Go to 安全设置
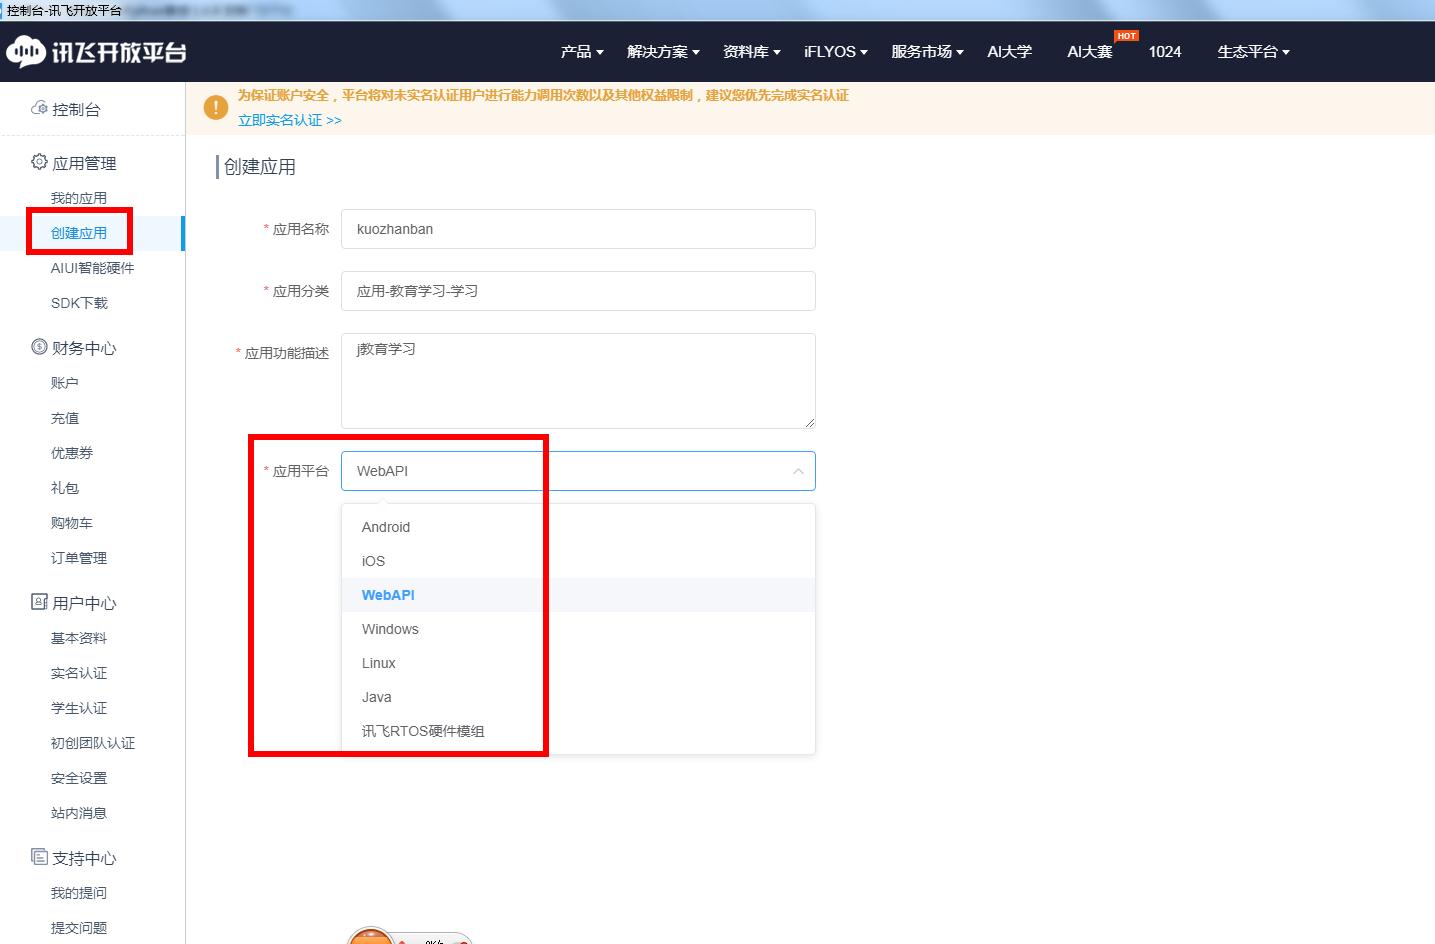Screen dimensions: 1435x944 coord(79,778)
